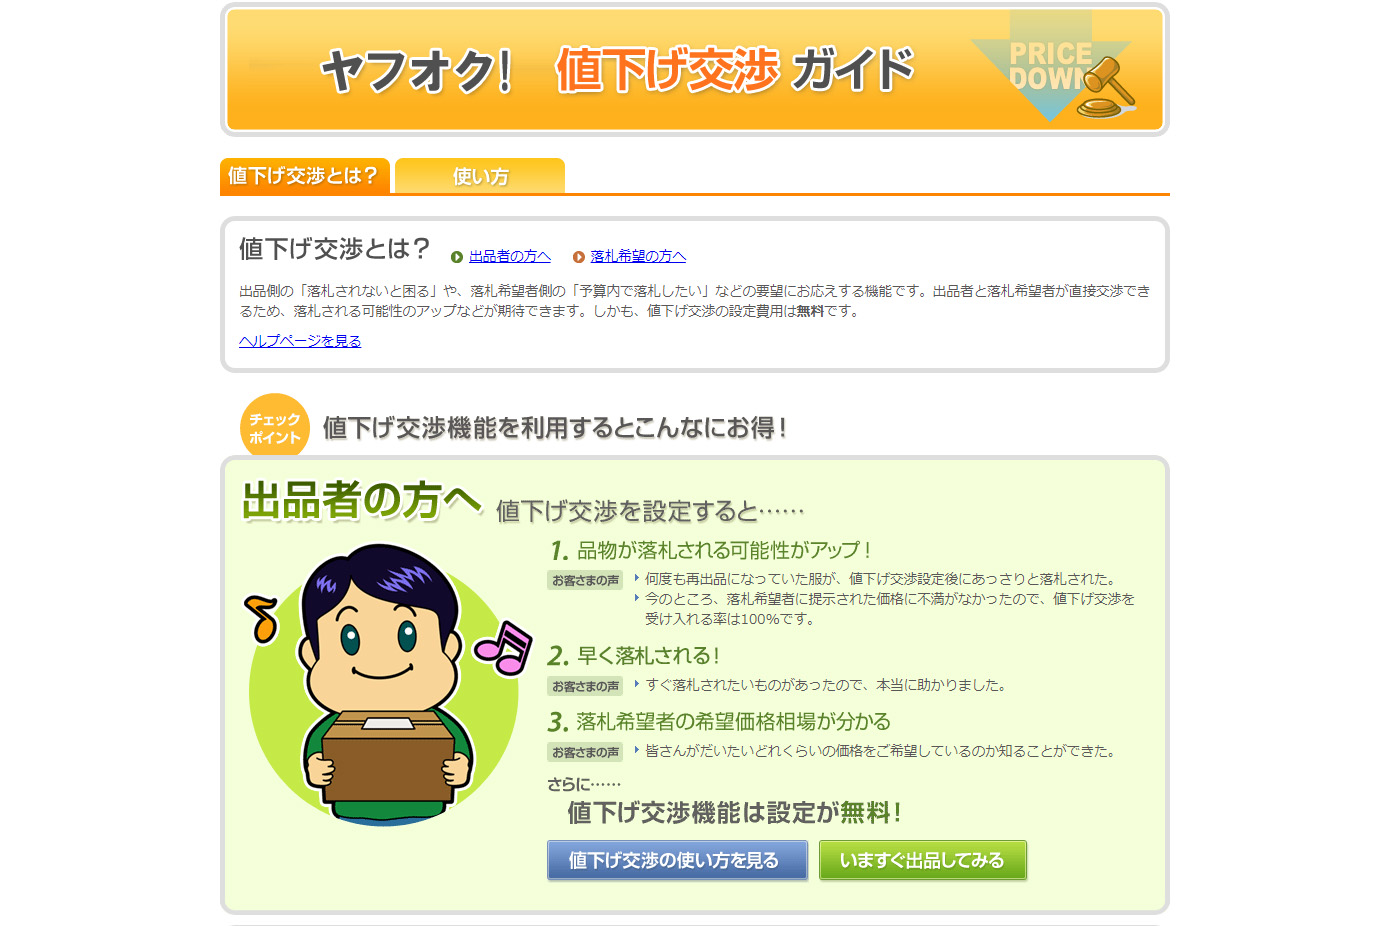Click the blue 値下げ交渉の使い方を見る button

point(677,860)
